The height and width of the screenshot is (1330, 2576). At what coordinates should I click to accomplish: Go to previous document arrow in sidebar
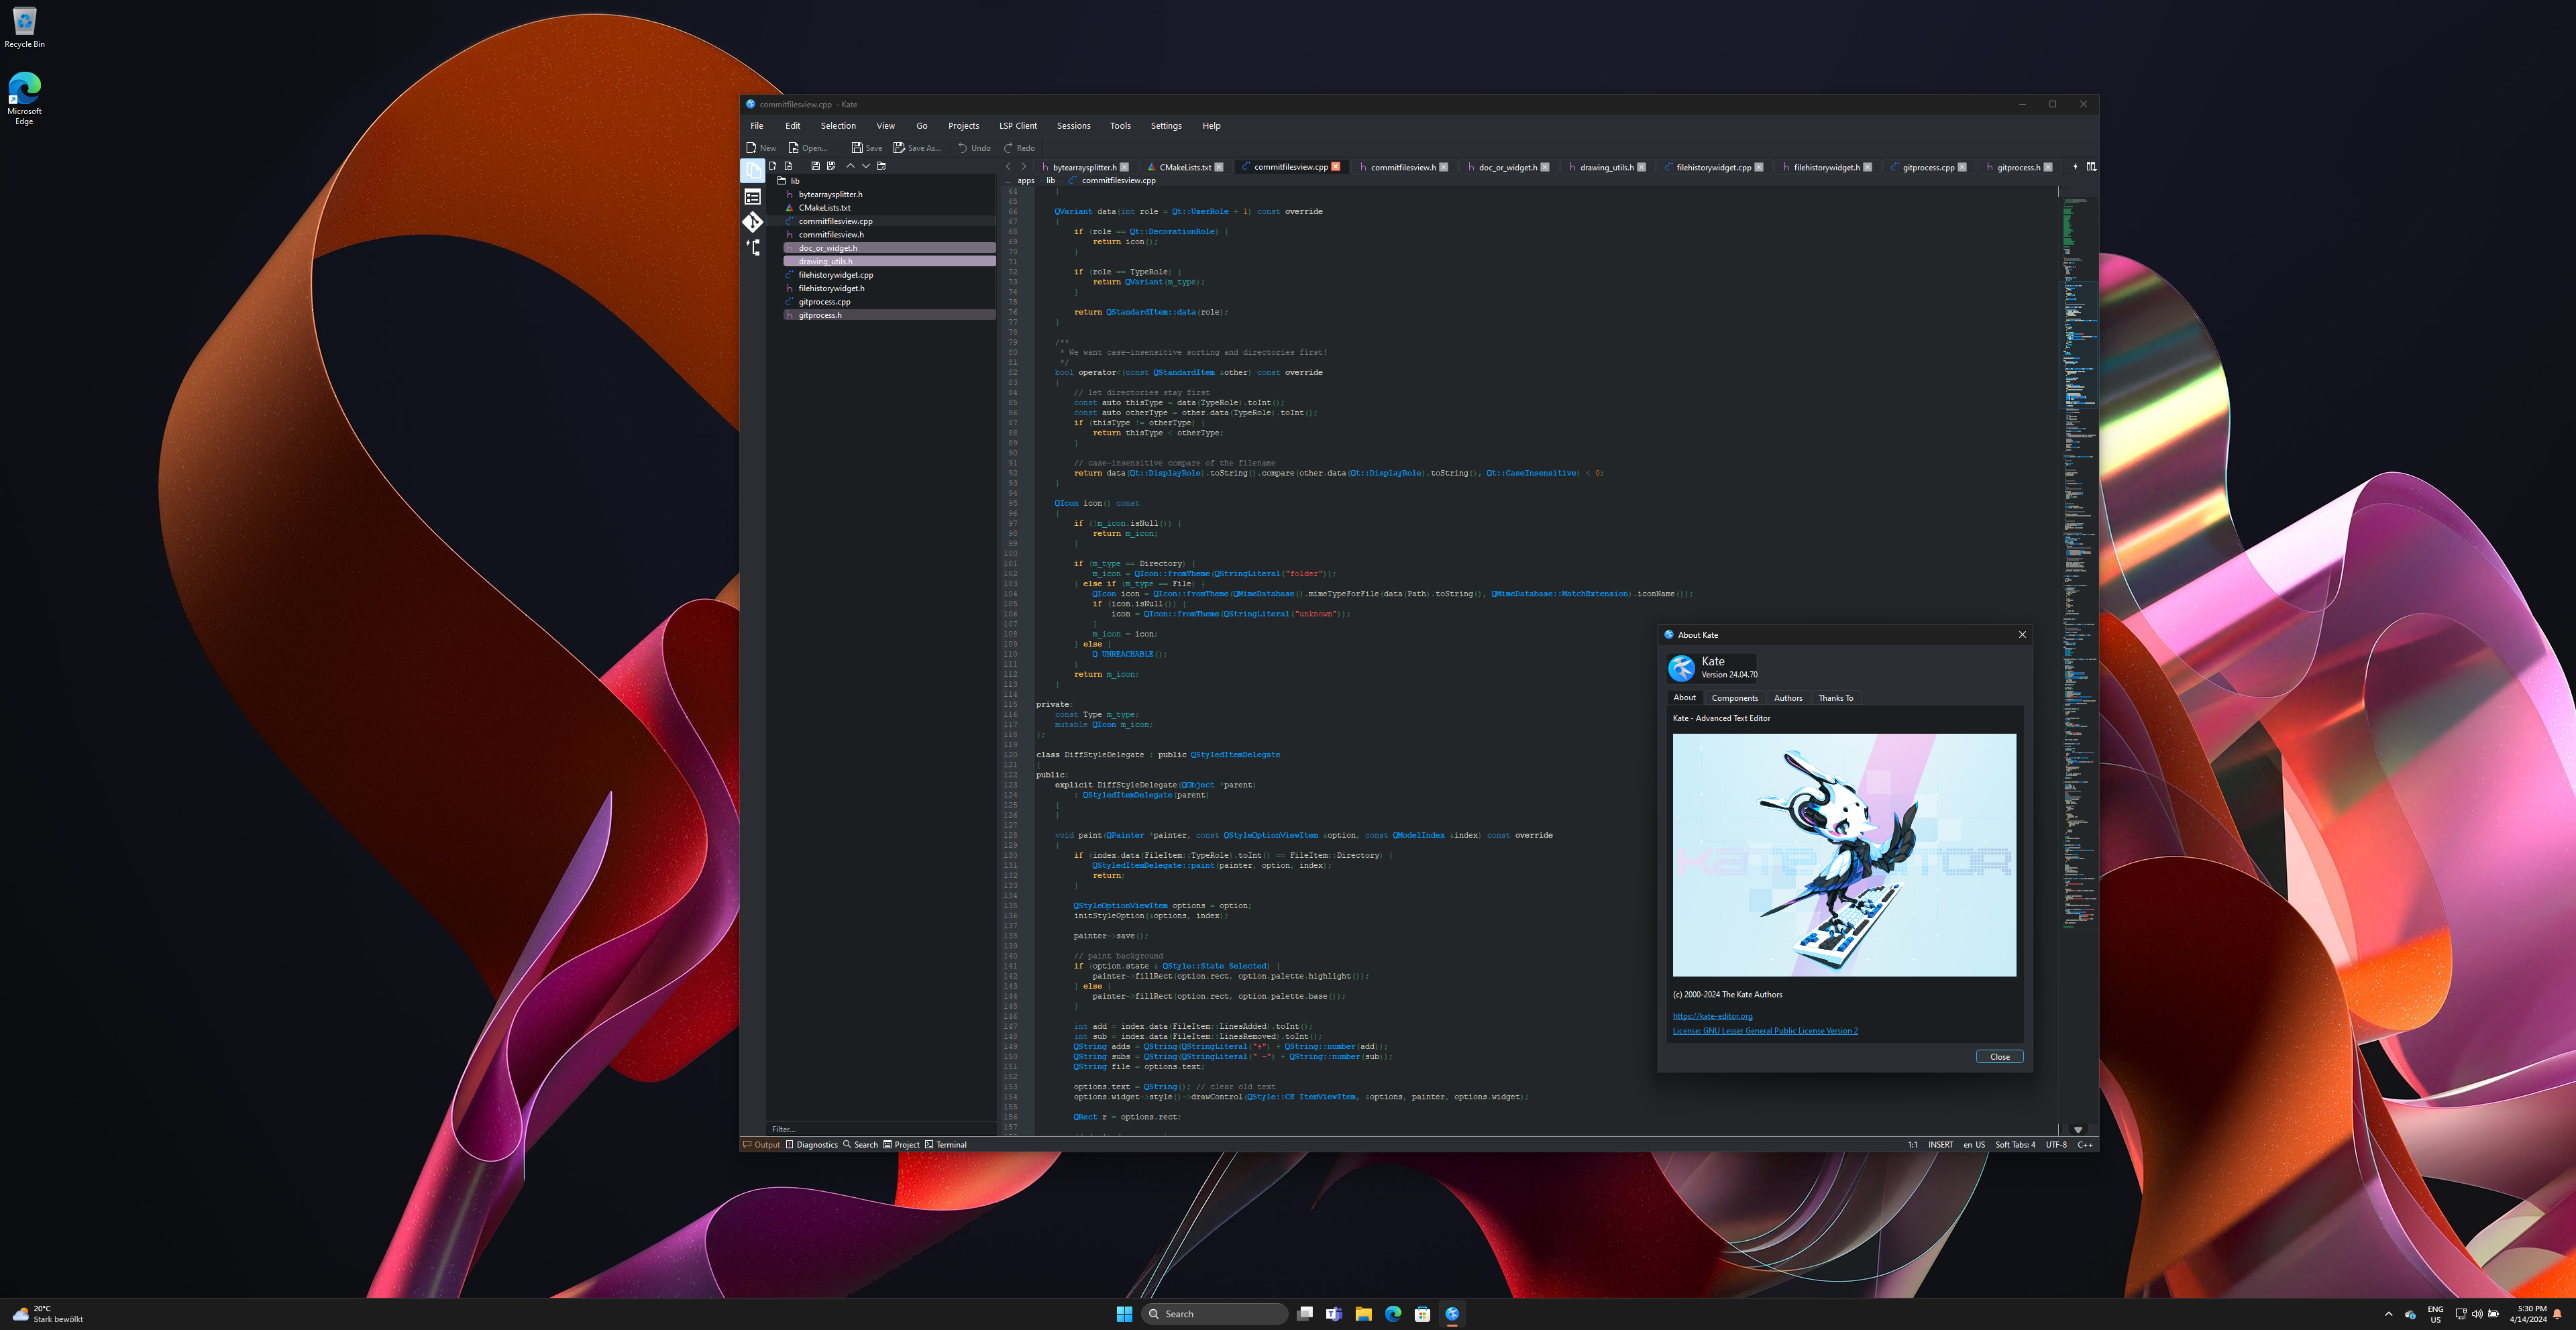point(850,166)
